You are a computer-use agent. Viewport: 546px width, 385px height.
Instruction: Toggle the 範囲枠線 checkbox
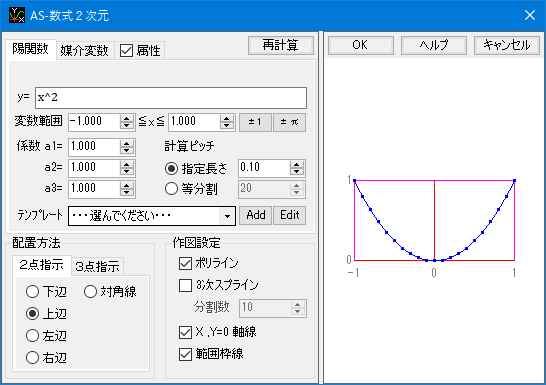(x=185, y=355)
